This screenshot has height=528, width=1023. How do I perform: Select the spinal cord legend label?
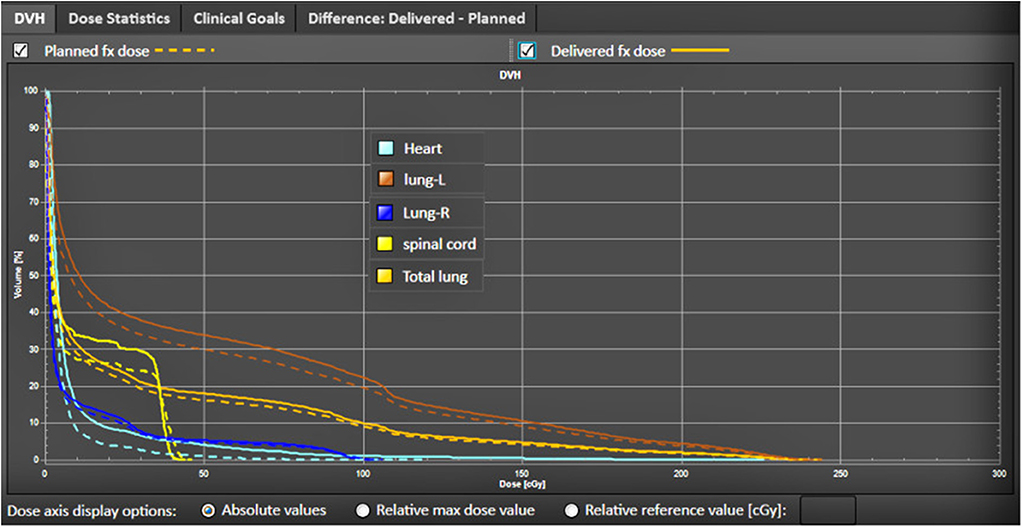pyautogui.click(x=439, y=244)
